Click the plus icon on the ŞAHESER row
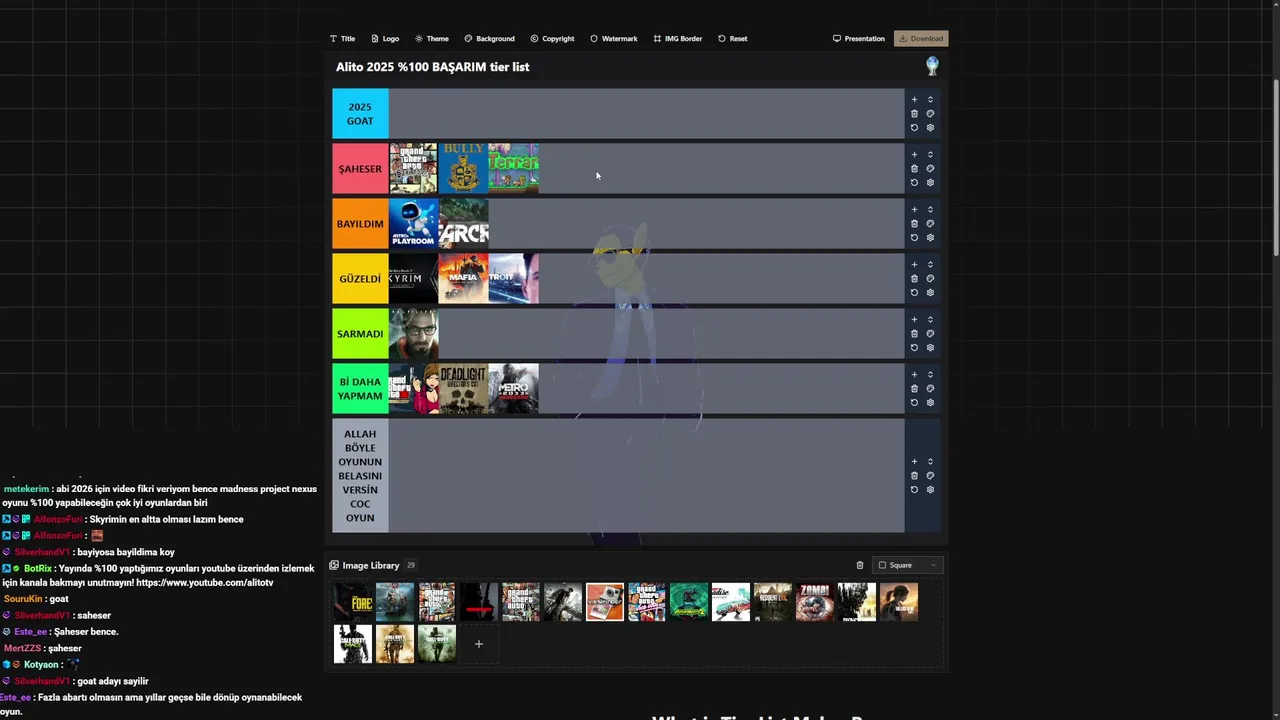The width and height of the screenshot is (1280, 720). point(914,154)
